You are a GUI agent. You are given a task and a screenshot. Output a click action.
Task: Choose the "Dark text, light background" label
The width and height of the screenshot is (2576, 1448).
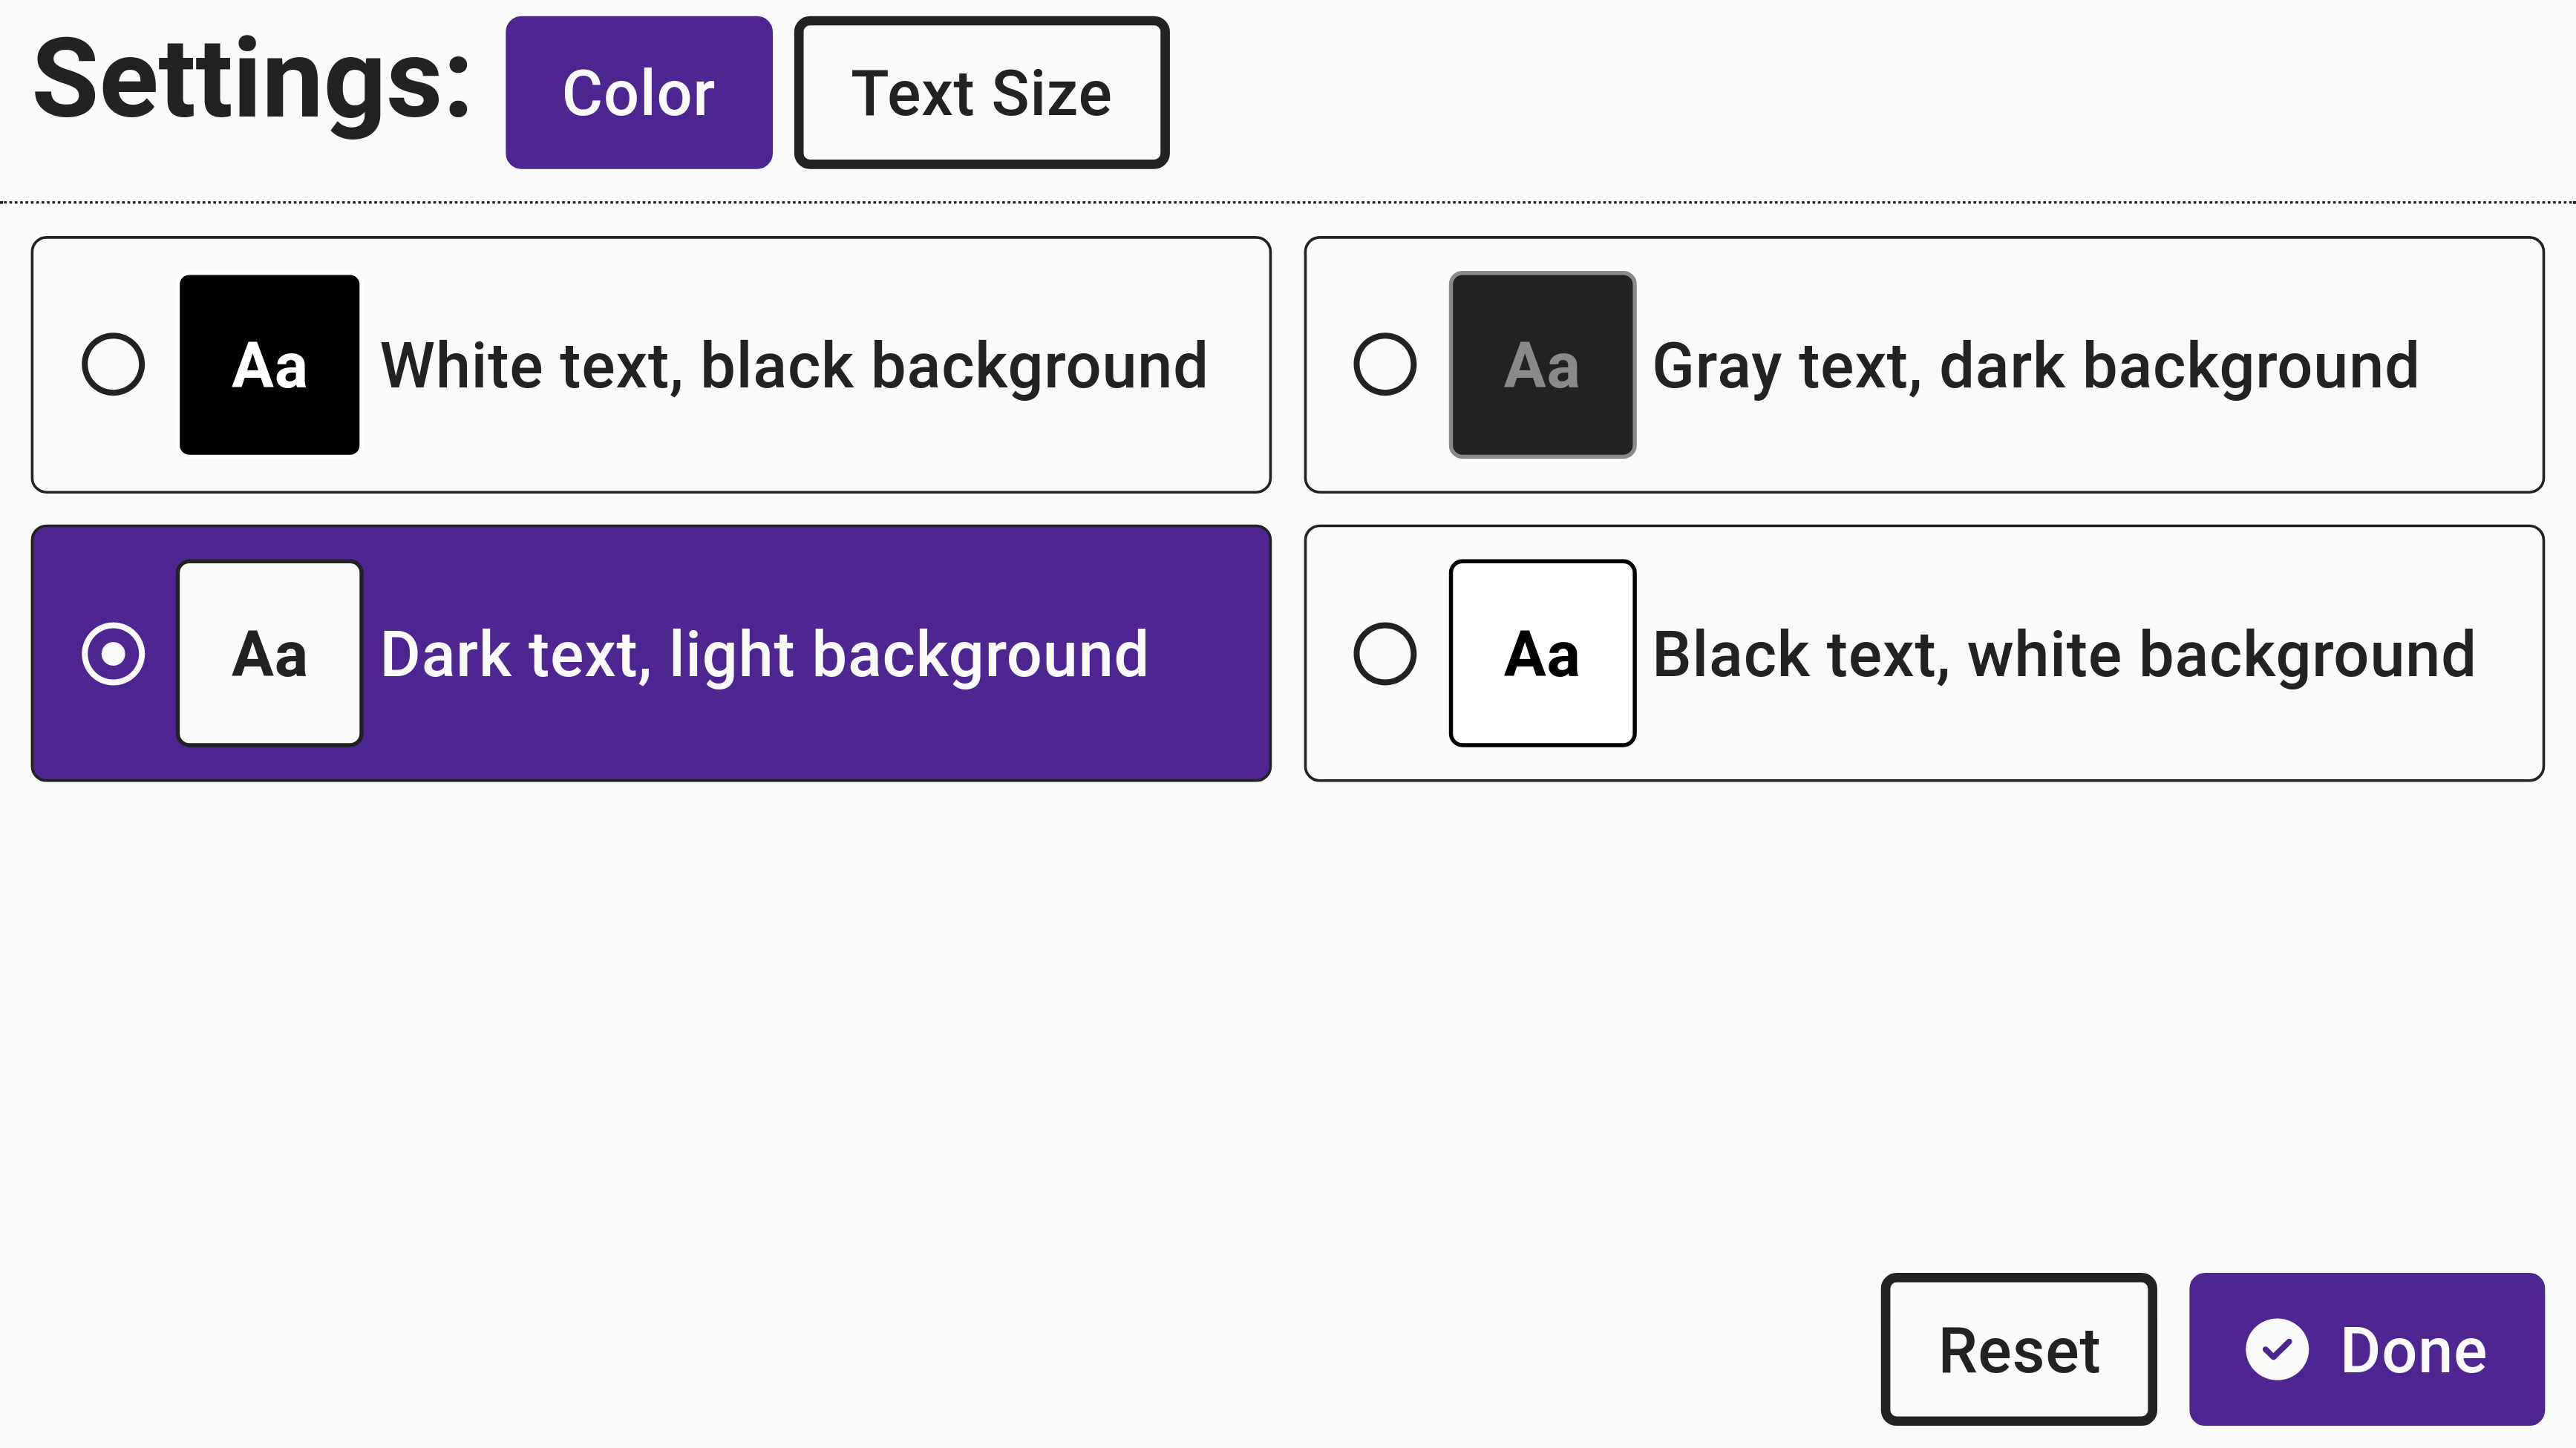click(764, 654)
